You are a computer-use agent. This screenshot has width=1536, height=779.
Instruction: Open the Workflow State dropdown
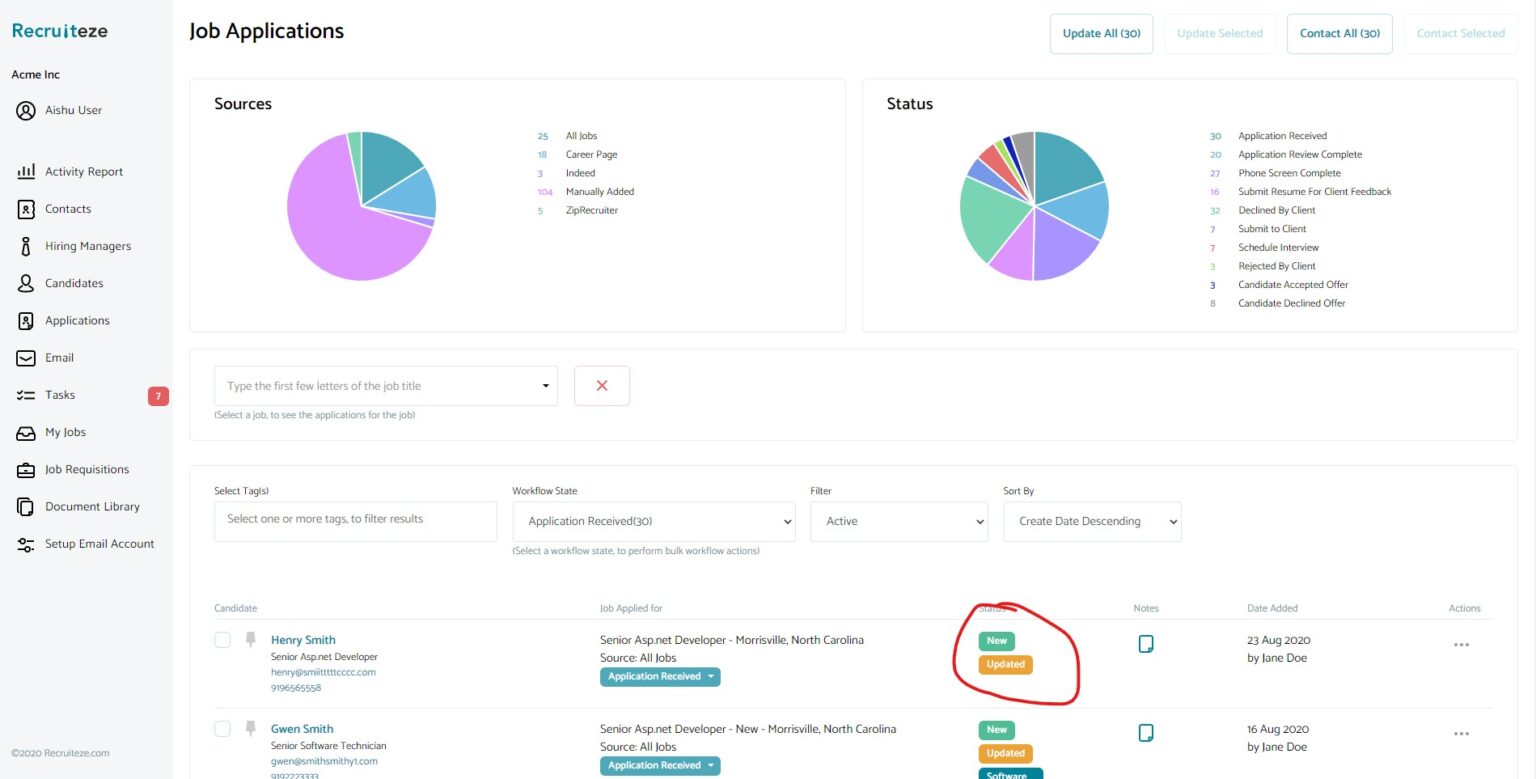click(654, 521)
